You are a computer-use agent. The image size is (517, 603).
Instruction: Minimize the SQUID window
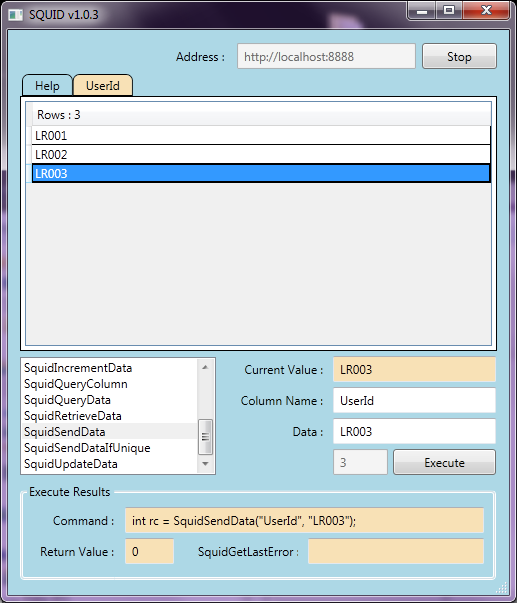tap(422, 11)
